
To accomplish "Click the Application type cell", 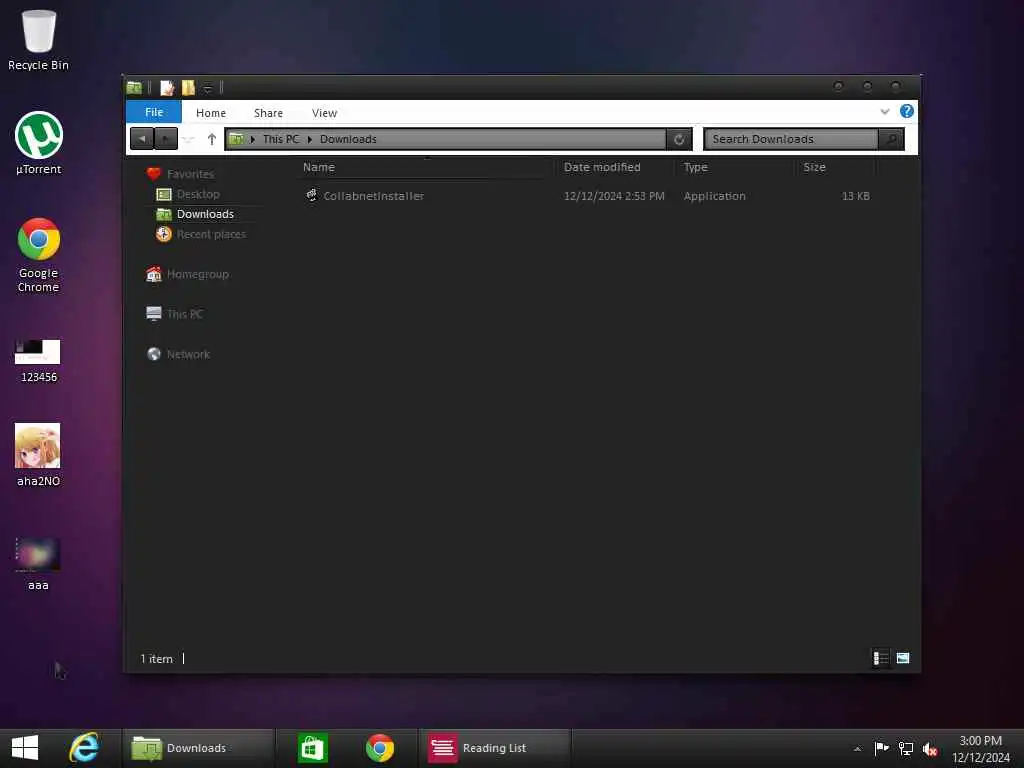I will coord(714,196).
